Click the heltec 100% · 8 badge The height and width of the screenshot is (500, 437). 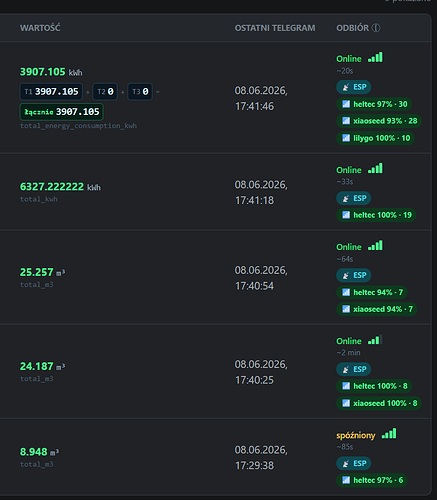374,386
